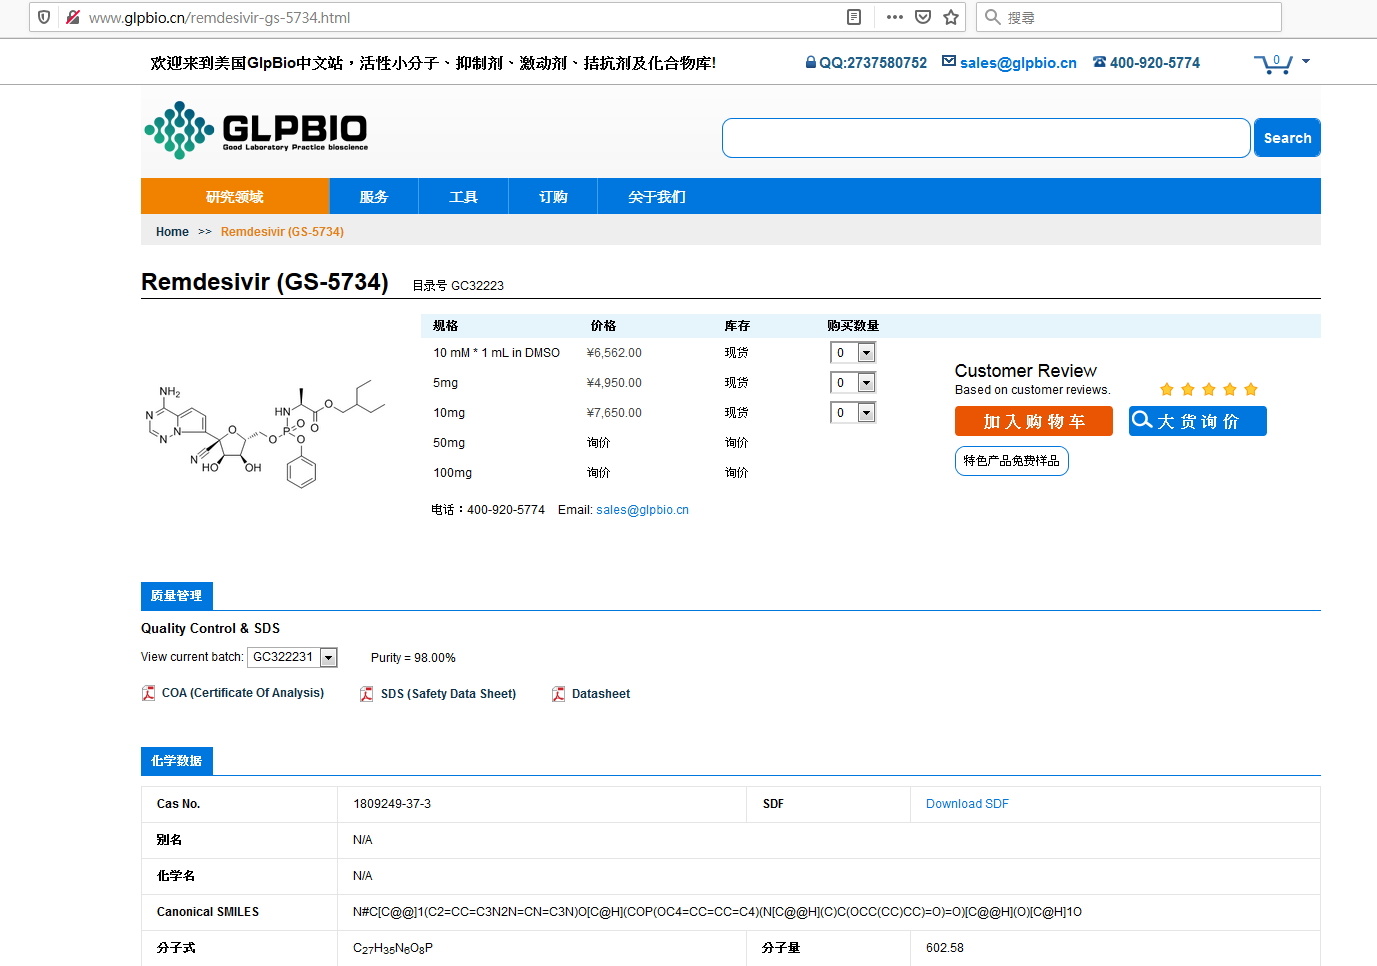The height and width of the screenshot is (966, 1377).
Task: Click the QQ lock icon in header
Action: pyautogui.click(x=811, y=62)
